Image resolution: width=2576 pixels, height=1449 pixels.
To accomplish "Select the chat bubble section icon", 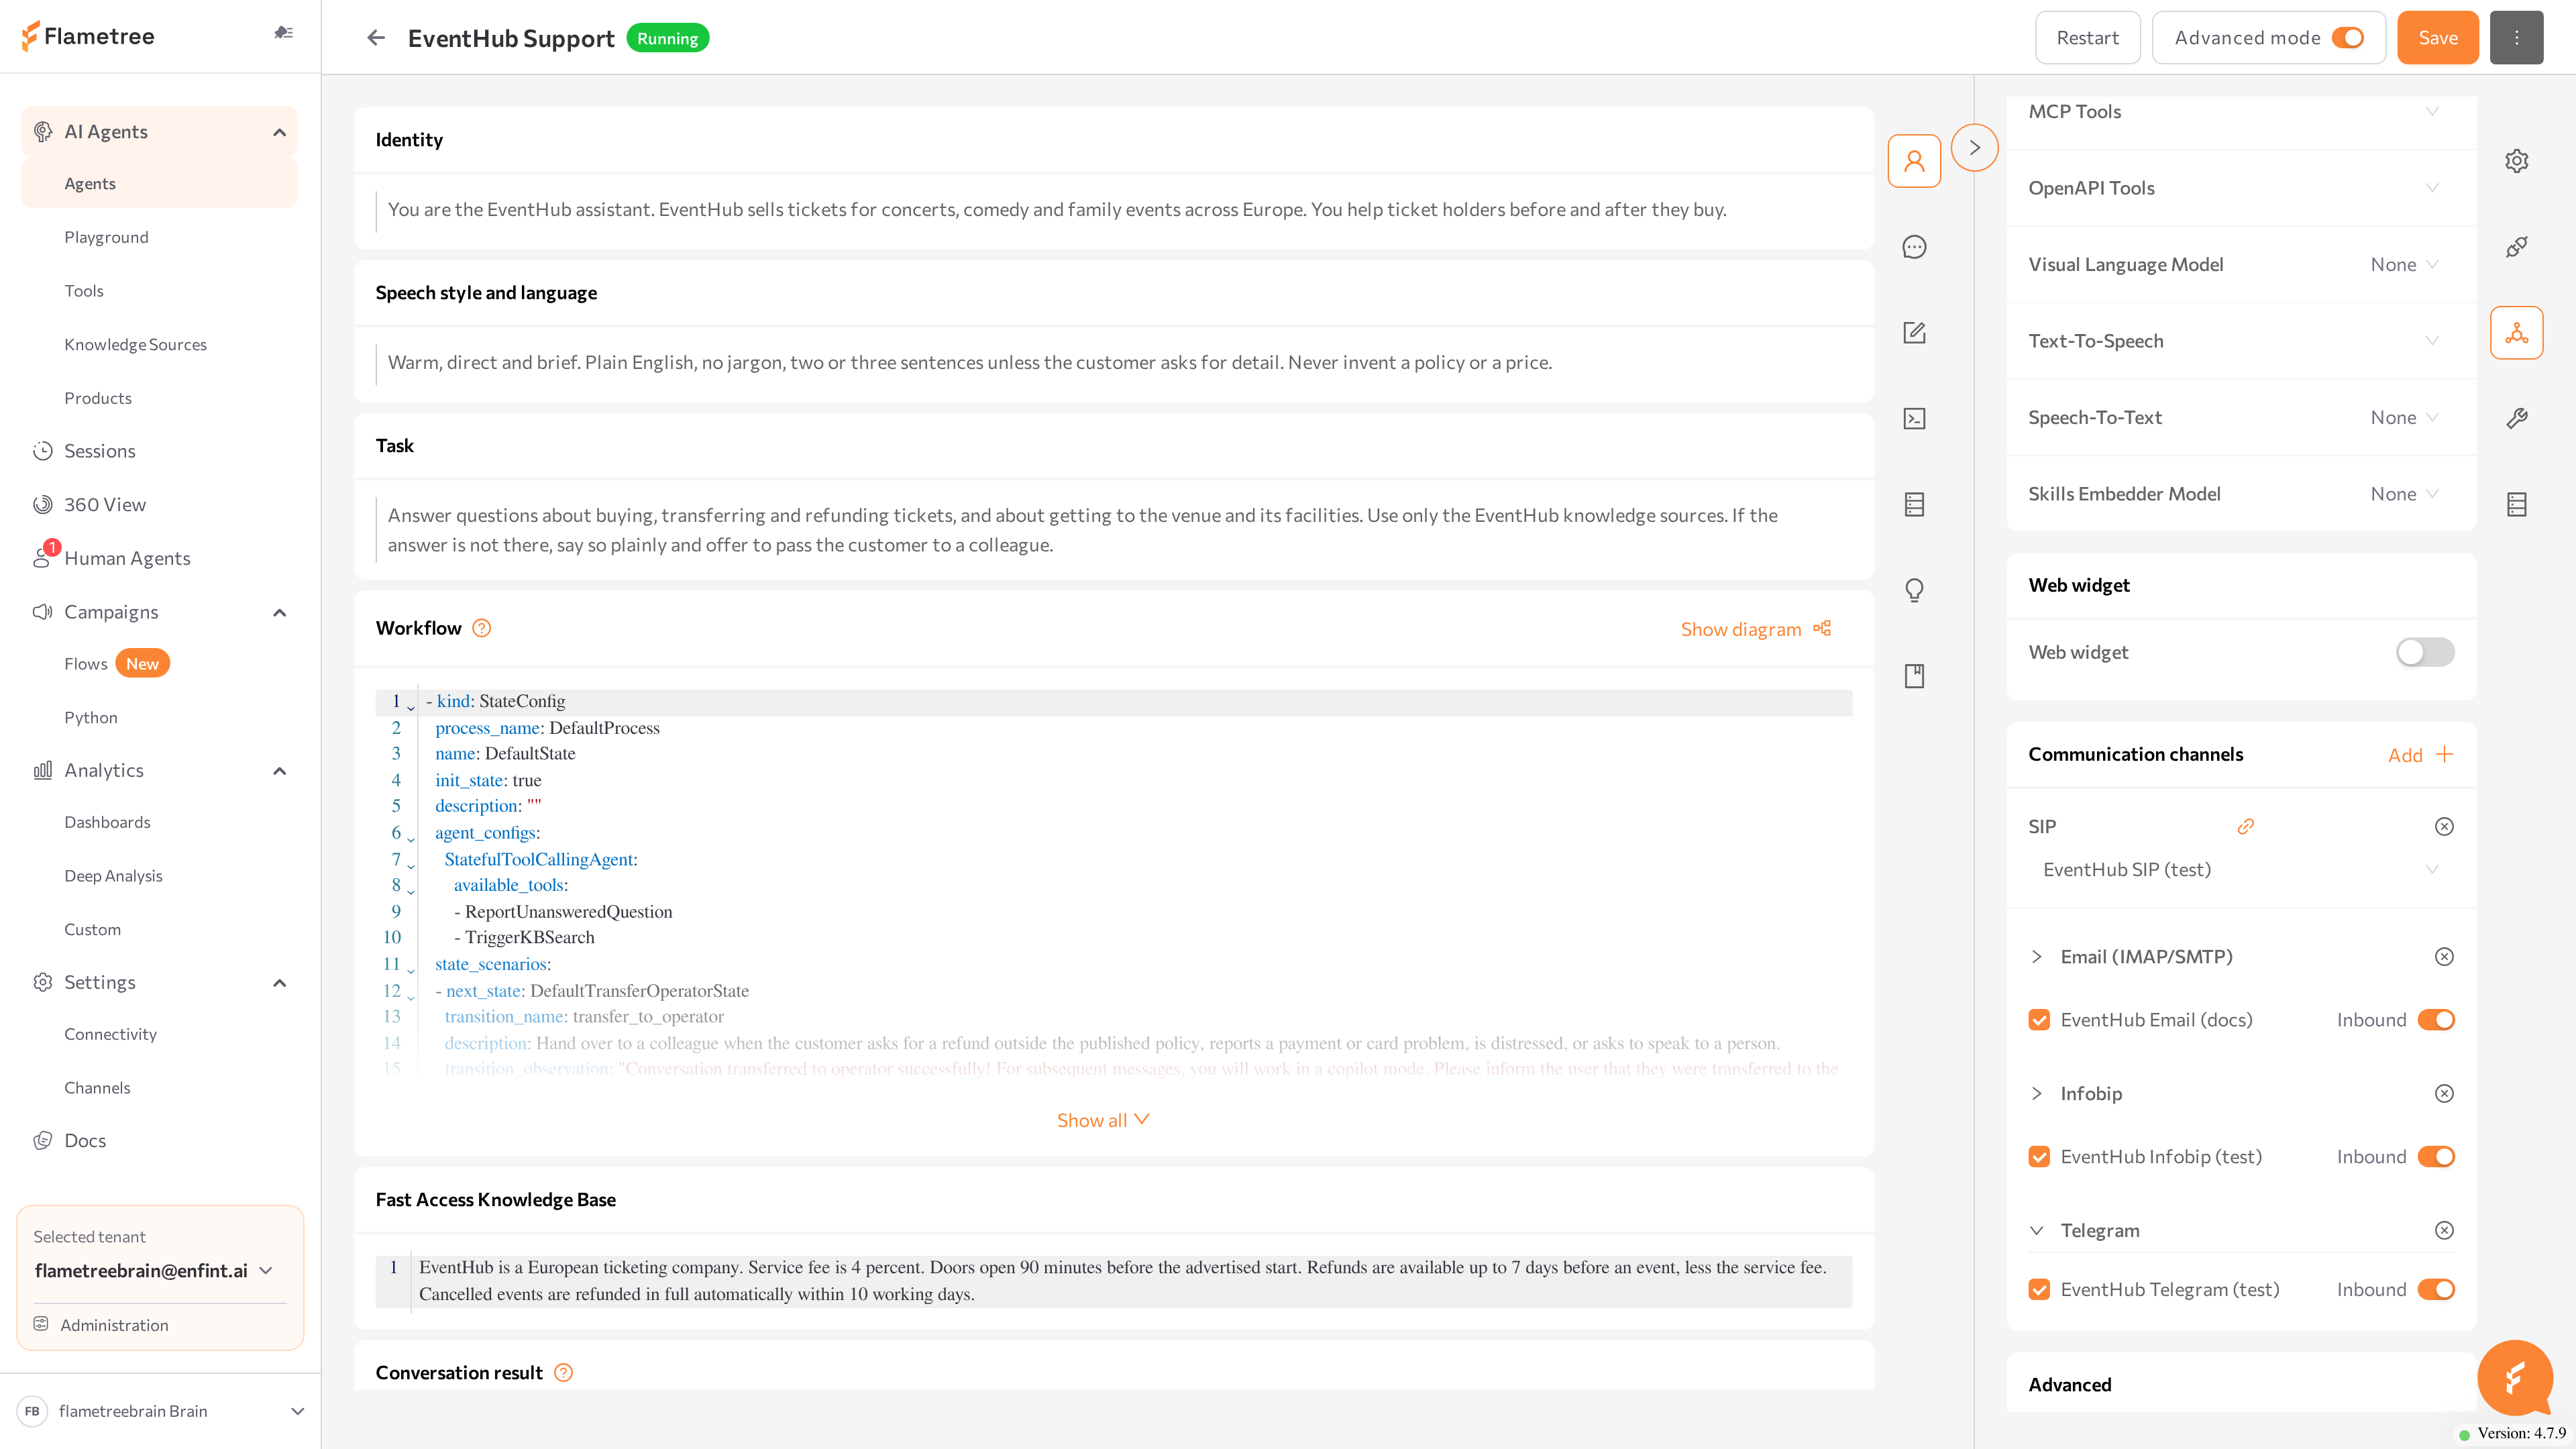I will [x=1914, y=247].
